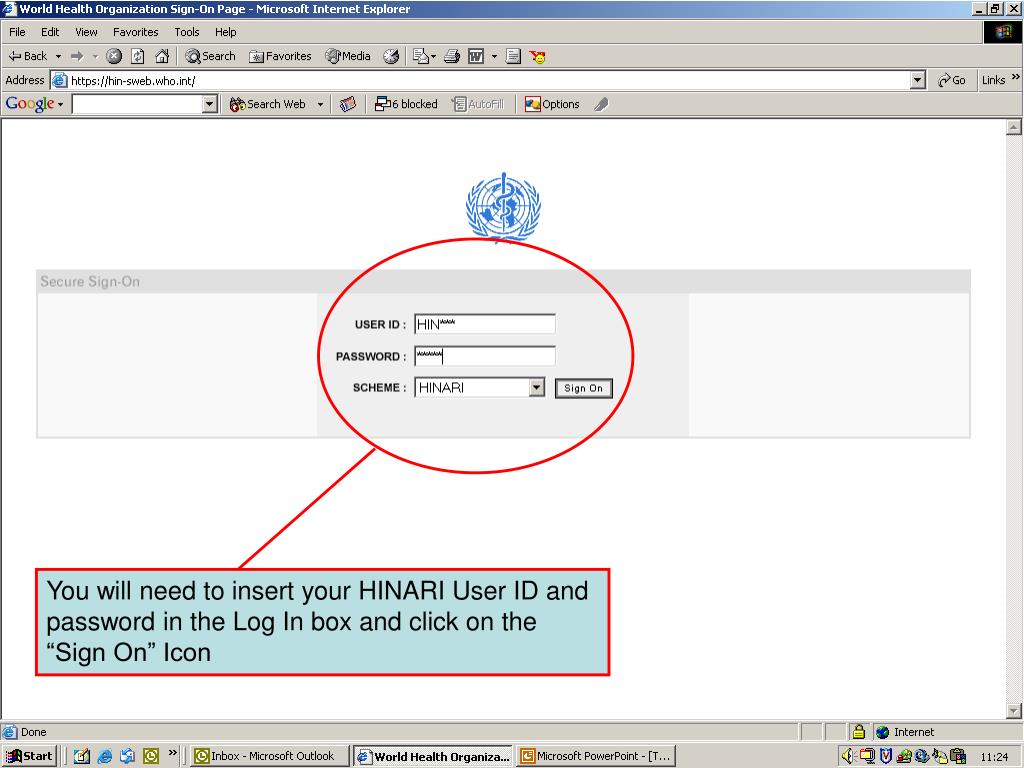Edit the page with Microsoft Word icon
The width and height of the screenshot is (1024, 768).
(476, 56)
